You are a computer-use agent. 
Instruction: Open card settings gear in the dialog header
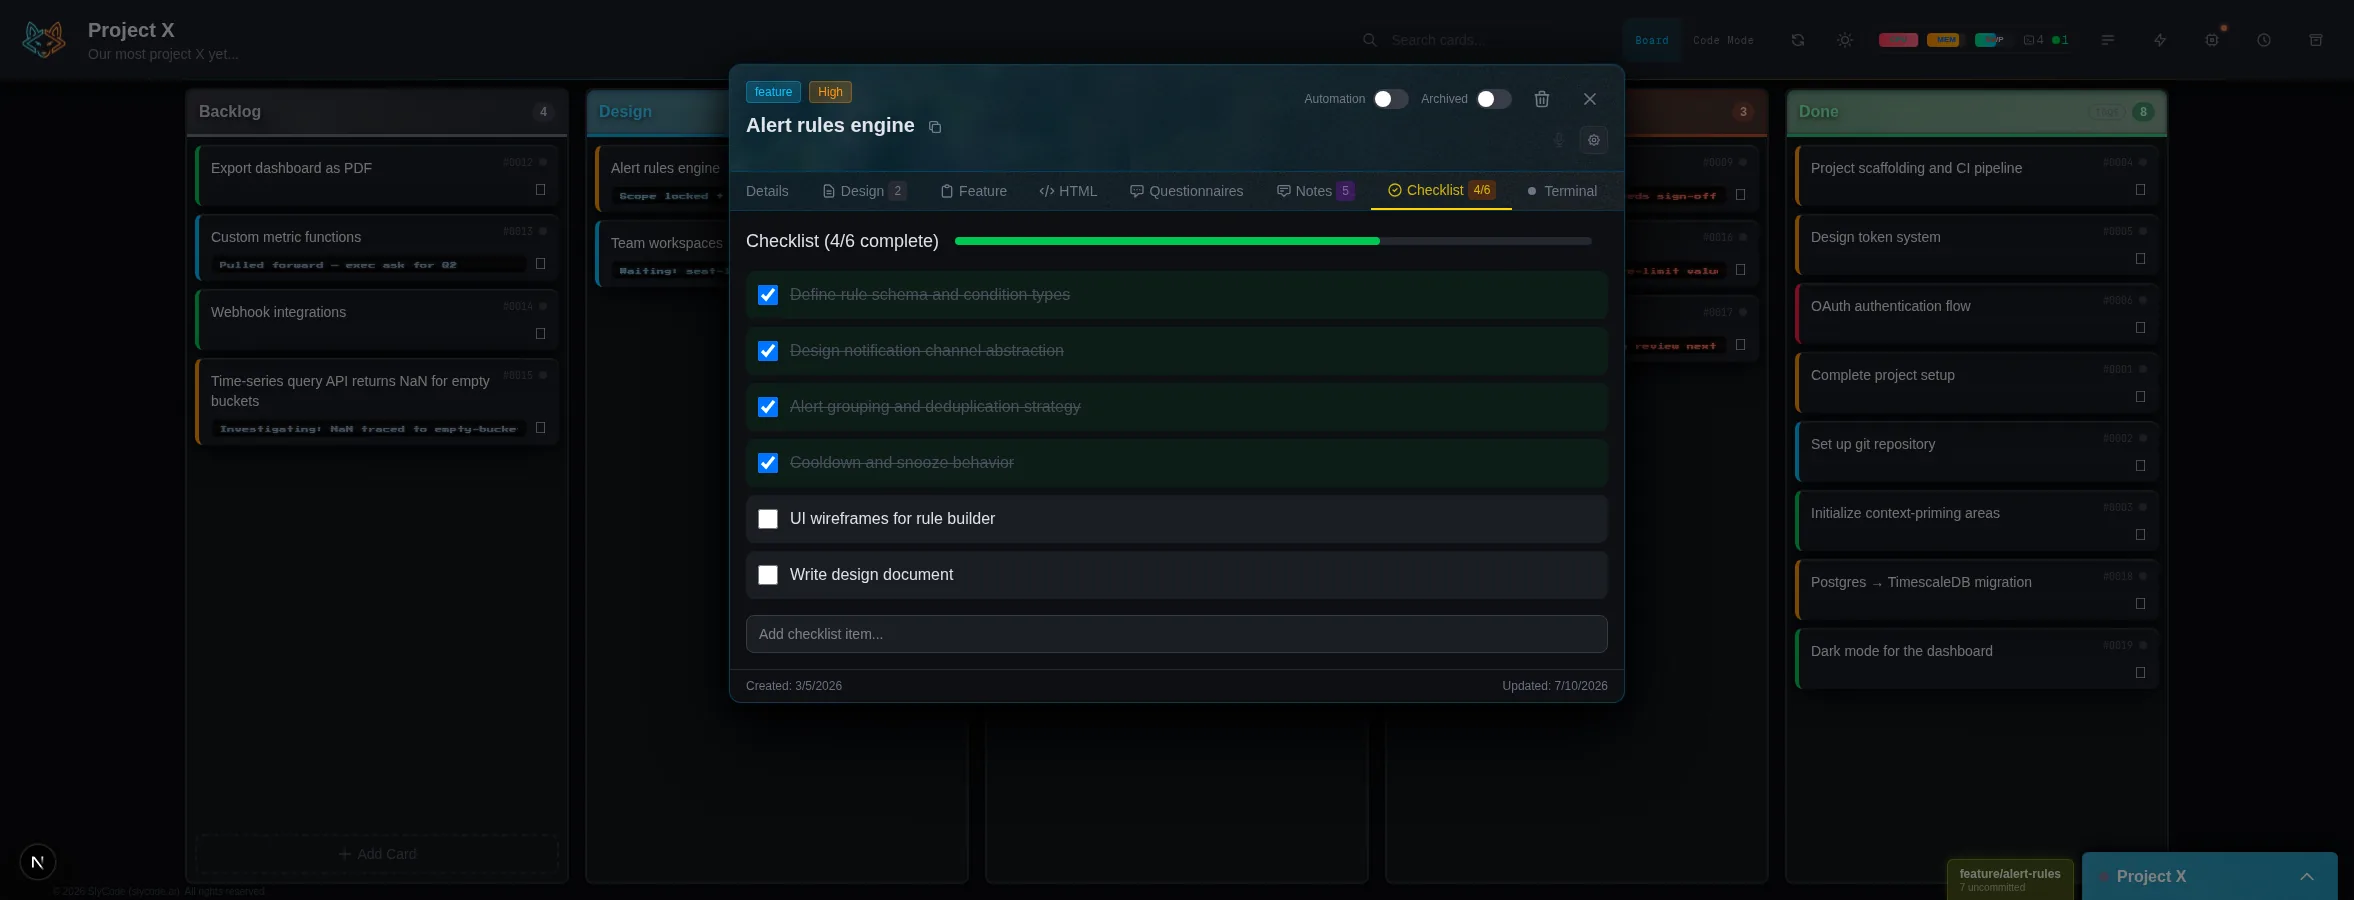[x=1594, y=140]
